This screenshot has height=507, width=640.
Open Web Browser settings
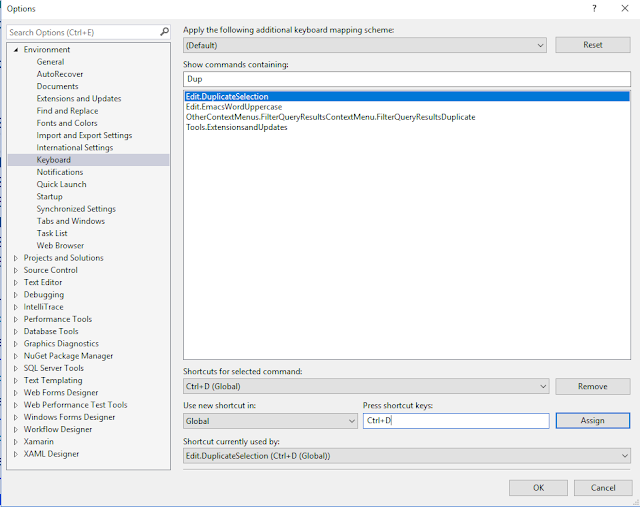click(x=60, y=245)
